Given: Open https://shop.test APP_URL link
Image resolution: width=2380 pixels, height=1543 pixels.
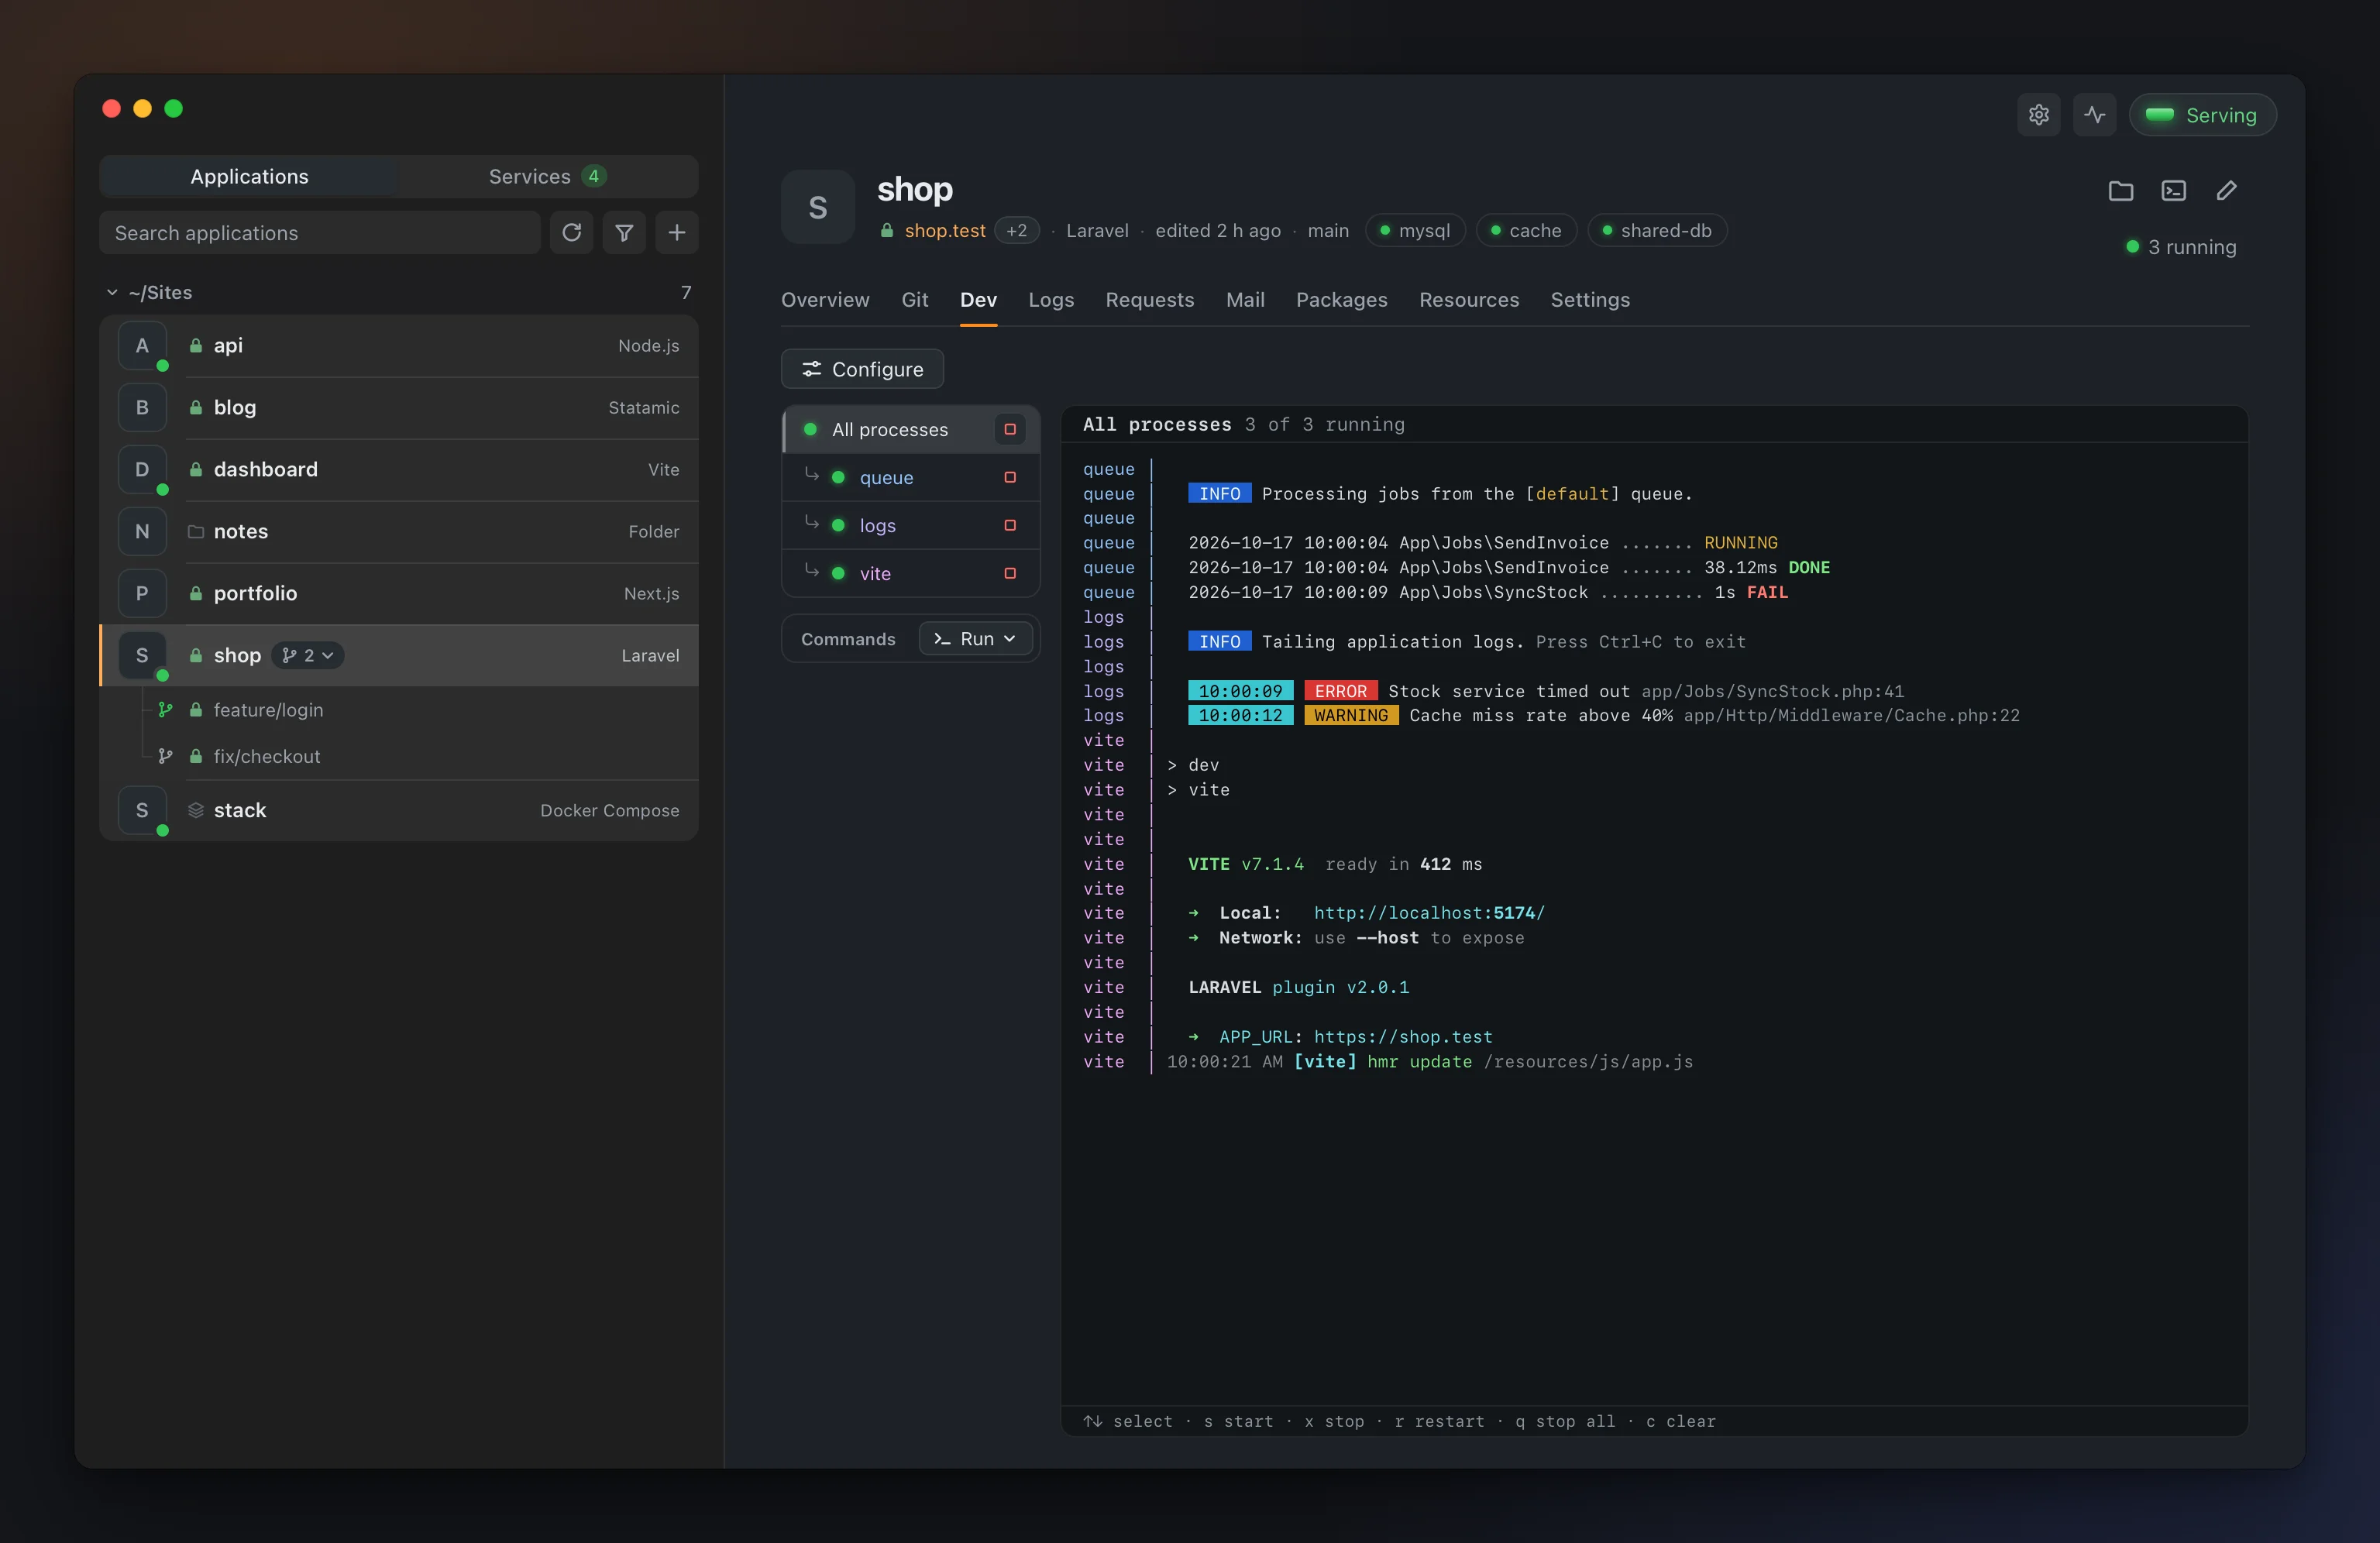Looking at the screenshot, I should [1403, 1037].
